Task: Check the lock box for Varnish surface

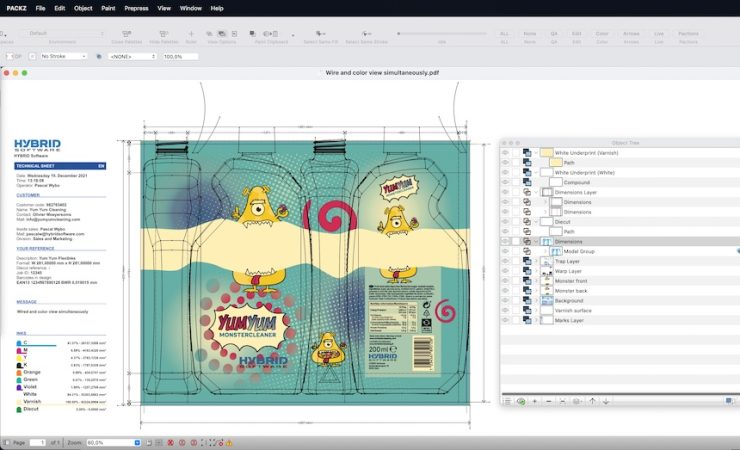Action: 516,310
